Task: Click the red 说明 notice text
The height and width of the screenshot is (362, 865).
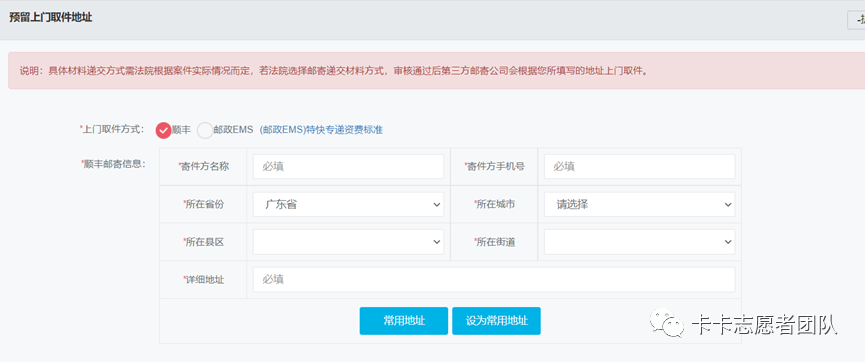Action: (x=334, y=71)
